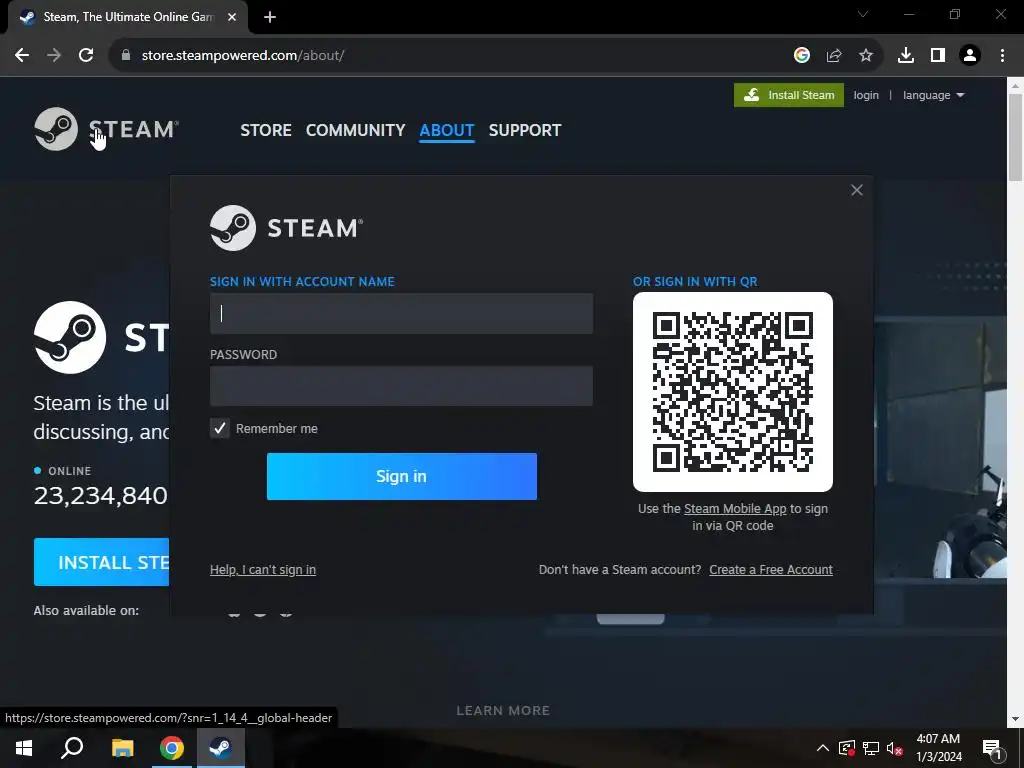Open the Steam Mobile App link

click(735, 508)
